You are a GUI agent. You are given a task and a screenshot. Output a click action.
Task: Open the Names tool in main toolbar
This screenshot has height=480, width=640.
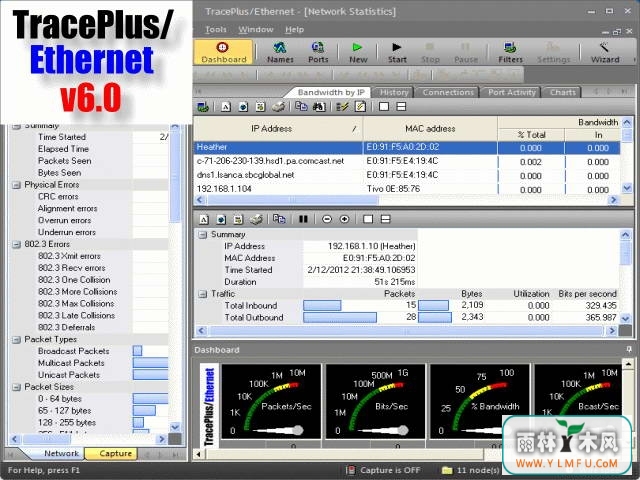pyautogui.click(x=280, y=52)
